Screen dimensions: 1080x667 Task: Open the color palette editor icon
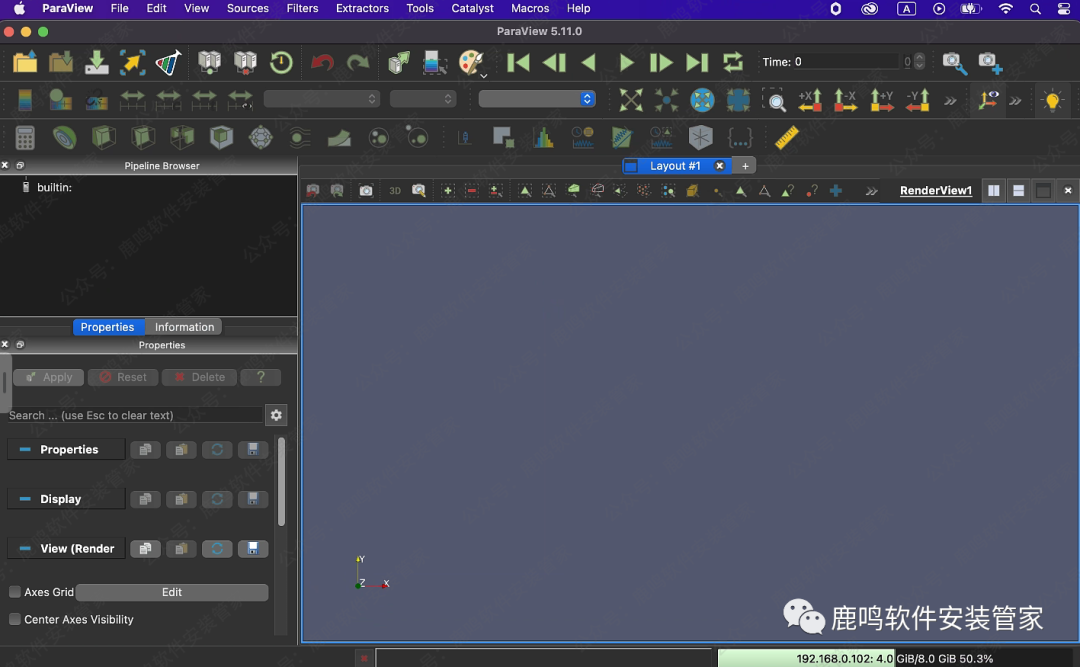pyautogui.click(x=471, y=62)
